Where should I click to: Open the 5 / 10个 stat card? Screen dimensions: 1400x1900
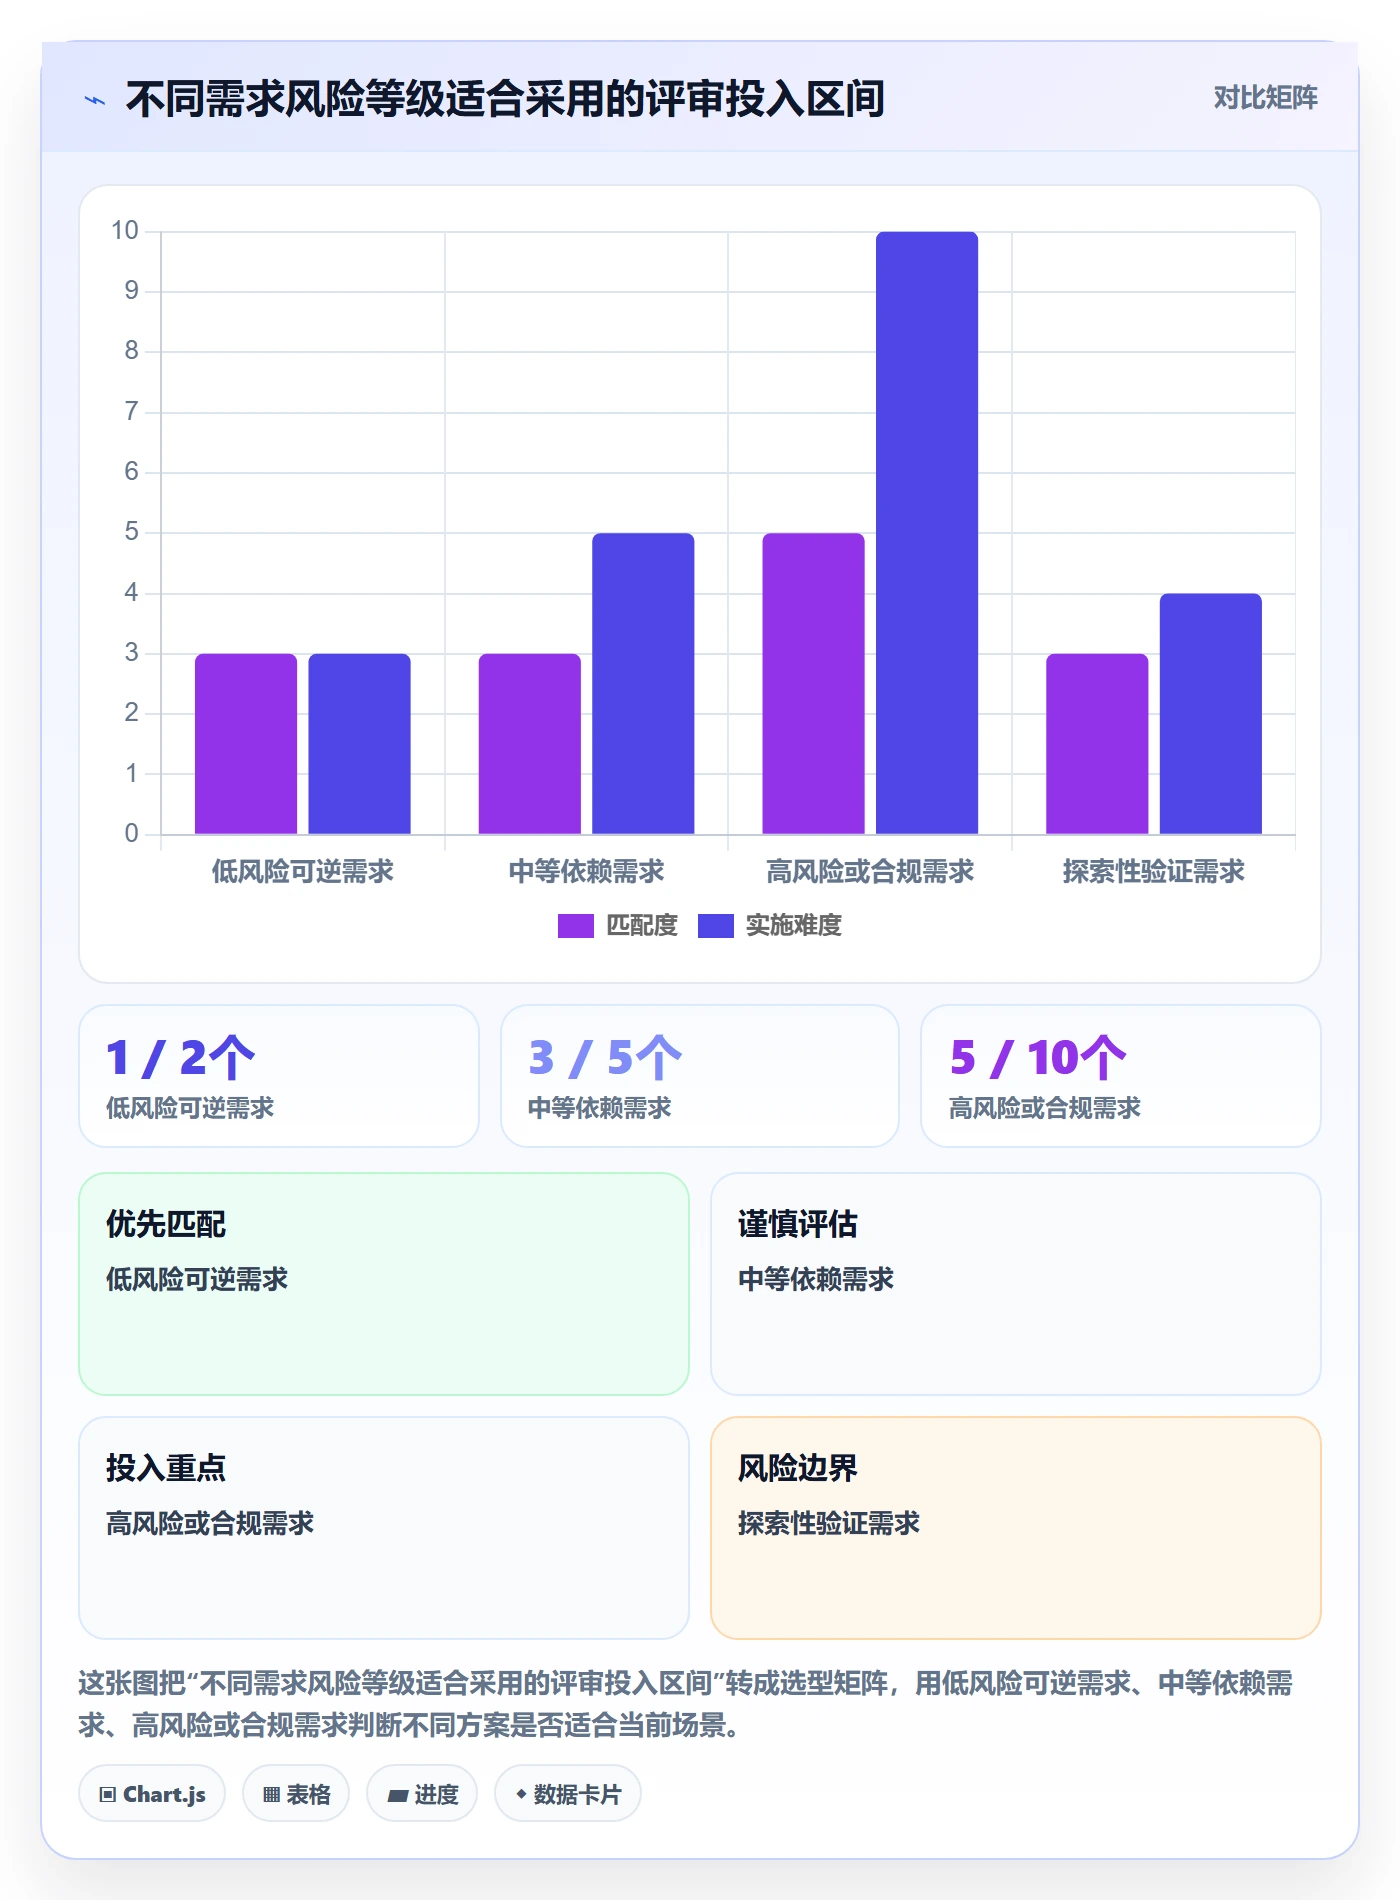tap(1121, 1076)
